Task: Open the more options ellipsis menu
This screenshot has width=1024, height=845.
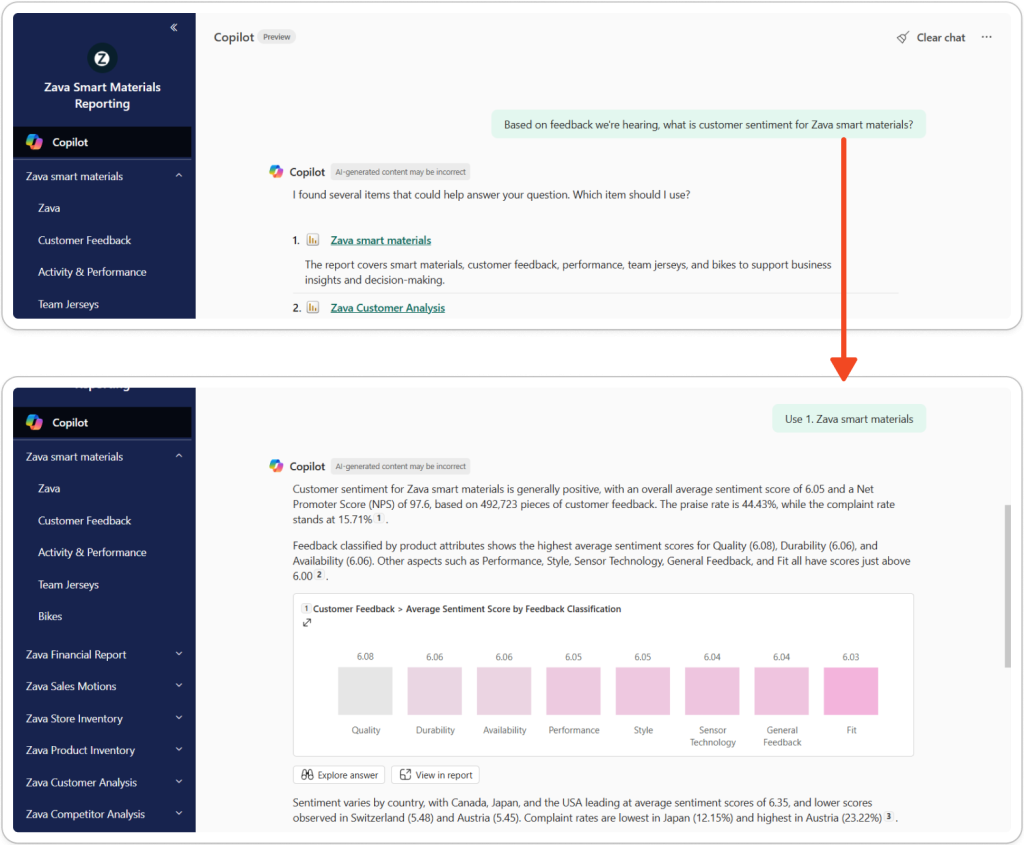Action: [x=986, y=38]
